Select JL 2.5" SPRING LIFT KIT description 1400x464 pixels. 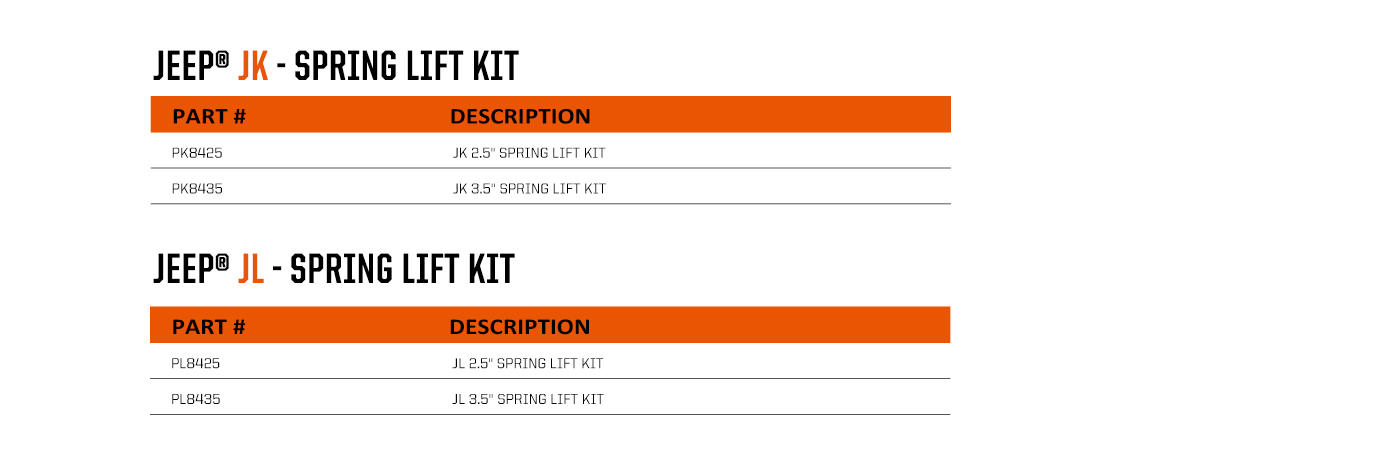coord(528,364)
